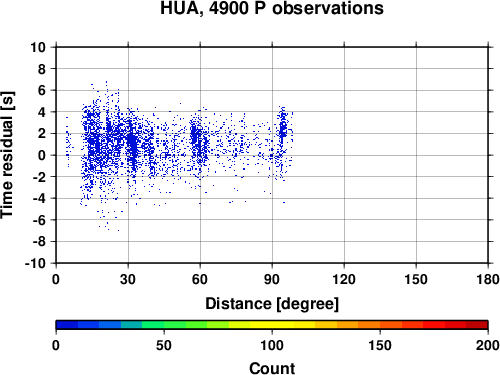
Task: Click the y-axis tick label "4"
Action: (42, 112)
